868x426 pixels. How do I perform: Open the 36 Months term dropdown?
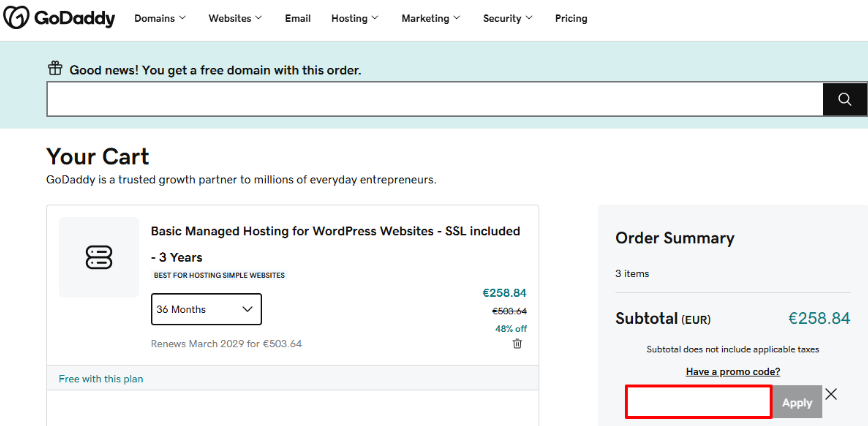206,309
